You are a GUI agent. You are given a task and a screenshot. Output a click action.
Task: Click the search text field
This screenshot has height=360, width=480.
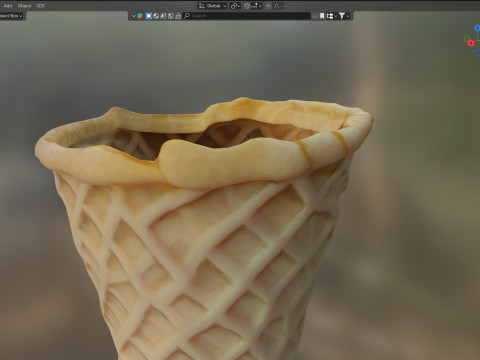point(247,16)
